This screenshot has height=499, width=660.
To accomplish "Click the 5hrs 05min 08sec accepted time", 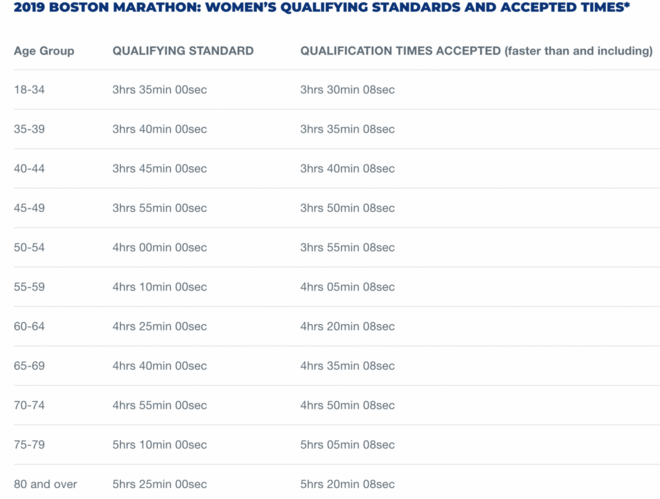I will [x=347, y=445].
